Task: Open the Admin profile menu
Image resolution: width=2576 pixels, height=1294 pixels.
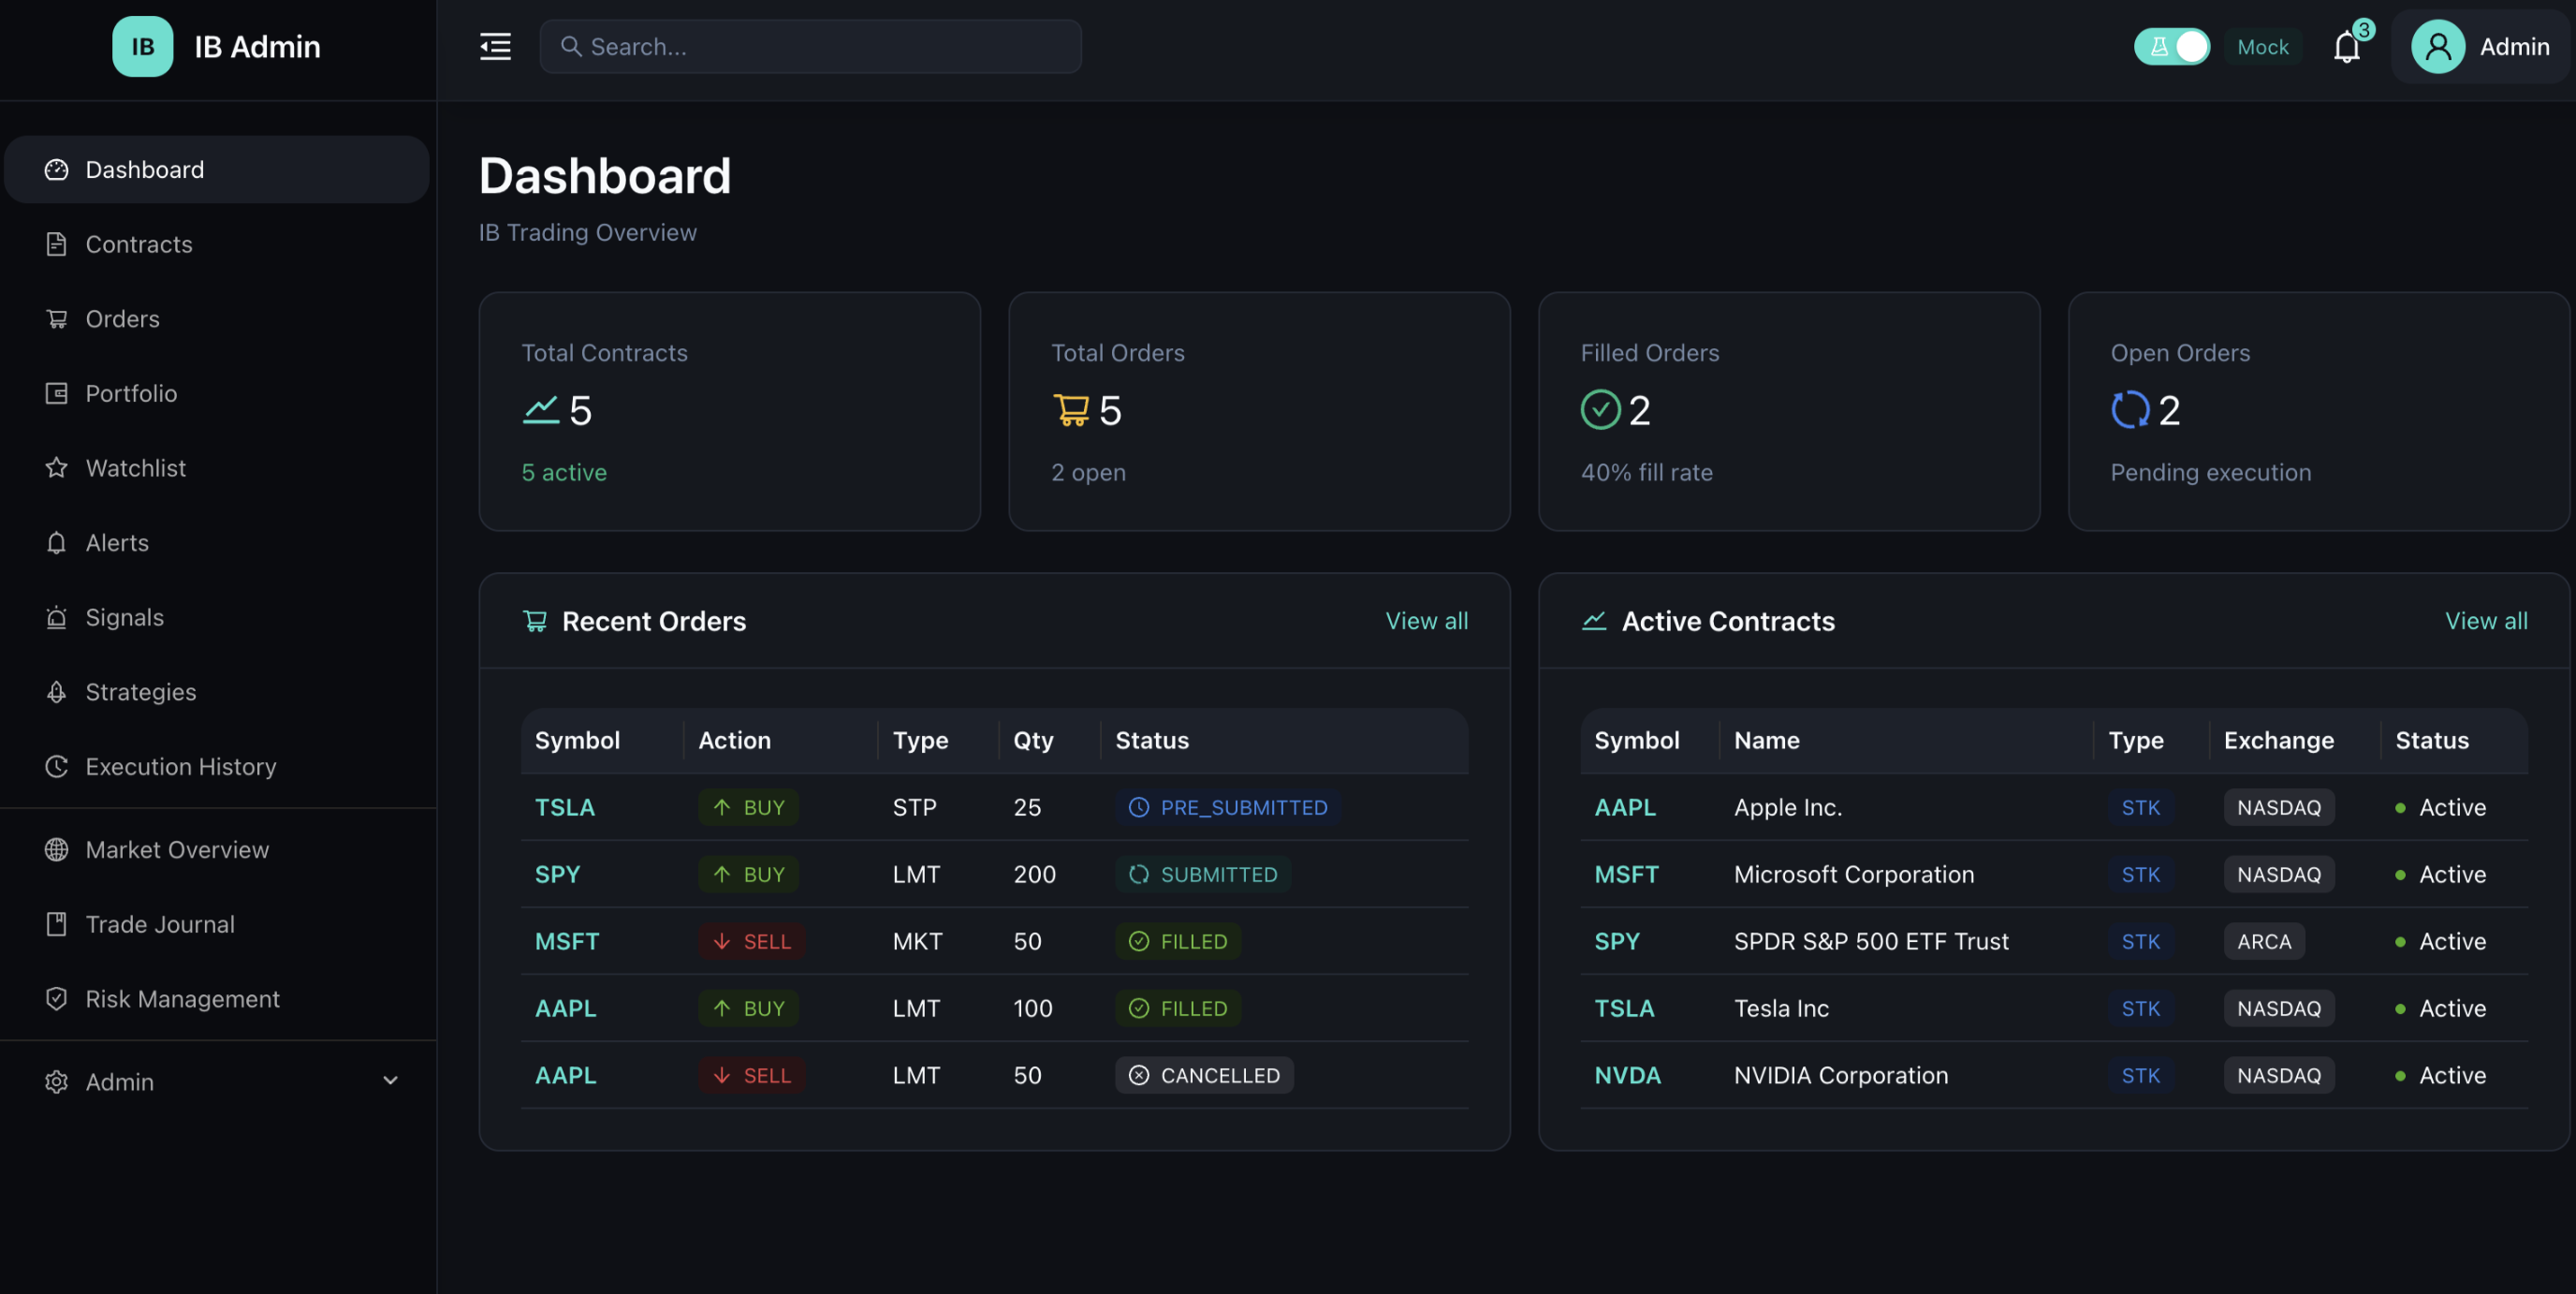Action: click(2482, 47)
